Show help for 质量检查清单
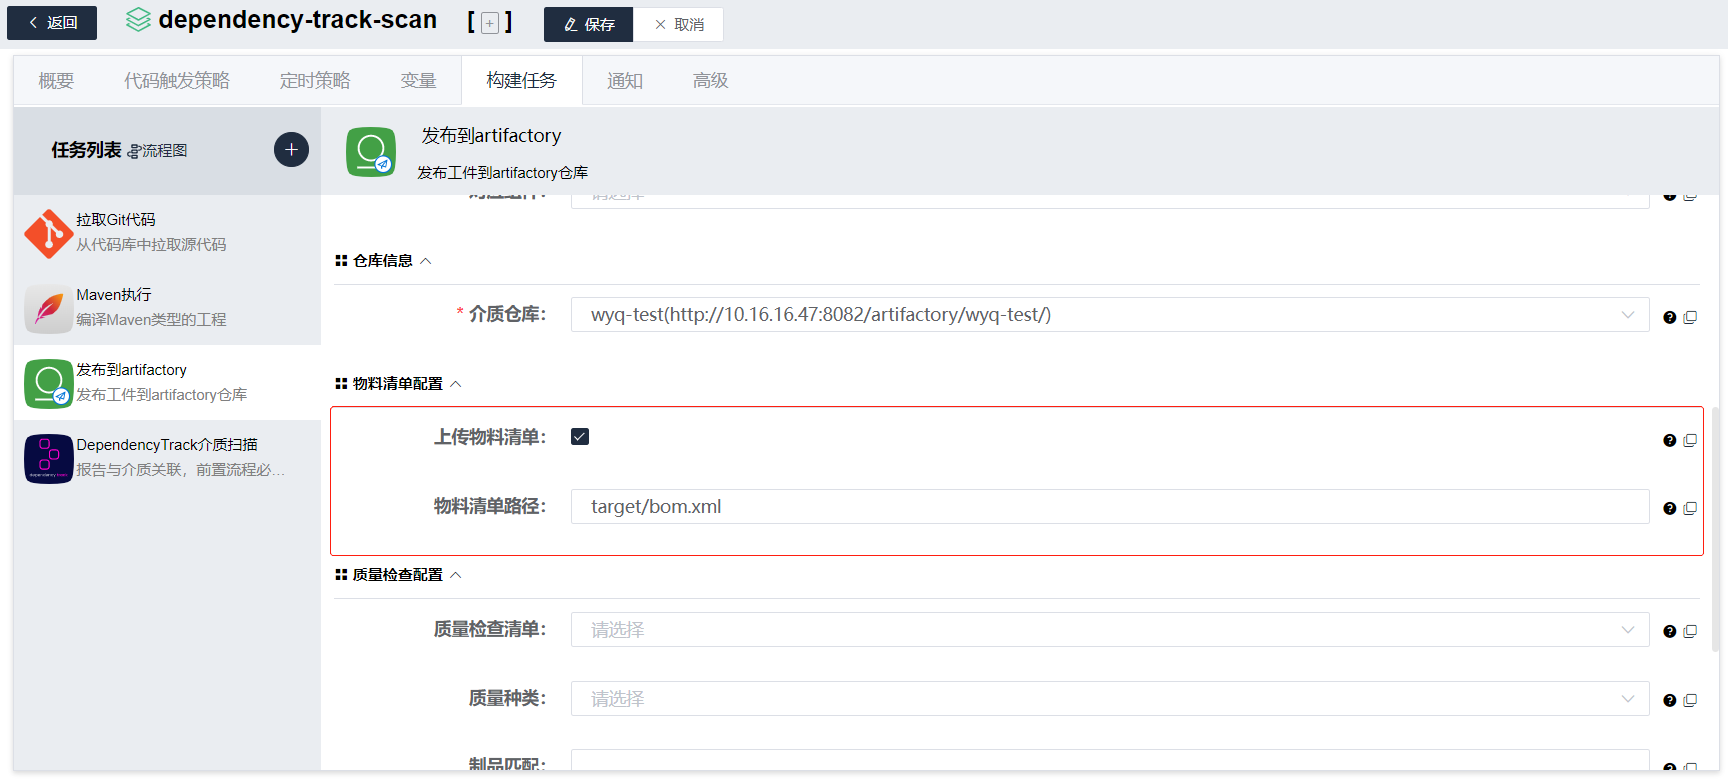 (1669, 631)
